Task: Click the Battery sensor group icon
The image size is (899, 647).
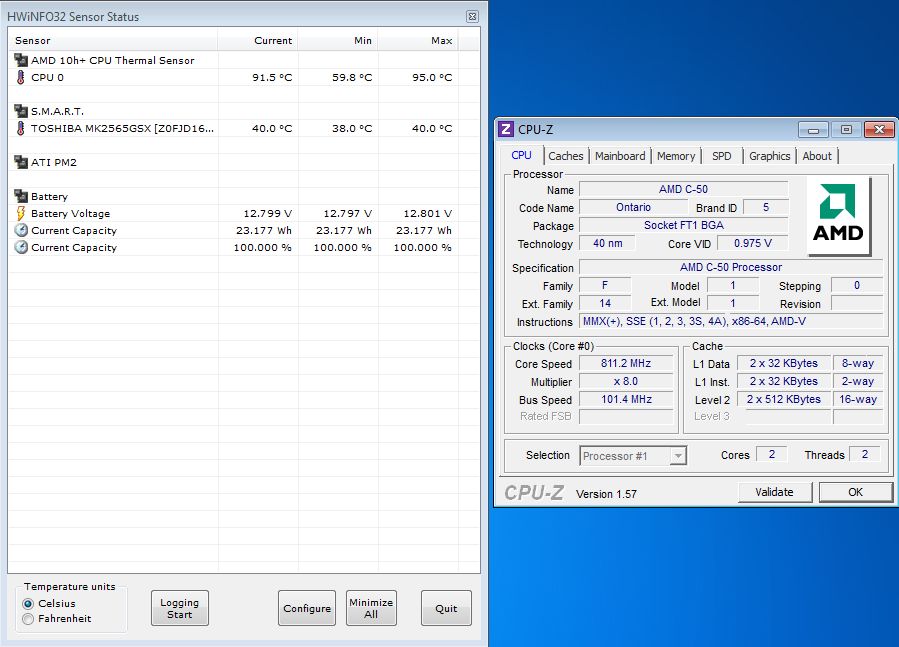Action: [21, 196]
